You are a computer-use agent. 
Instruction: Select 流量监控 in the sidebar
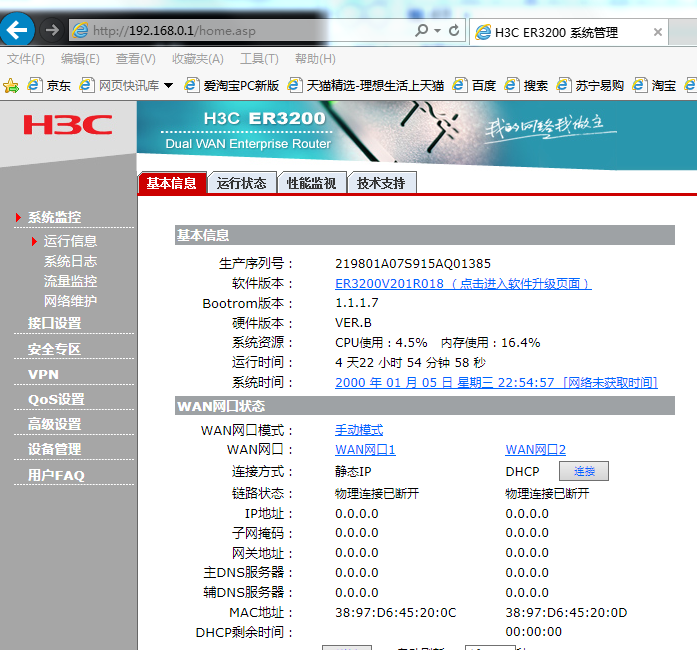tap(70, 281)
